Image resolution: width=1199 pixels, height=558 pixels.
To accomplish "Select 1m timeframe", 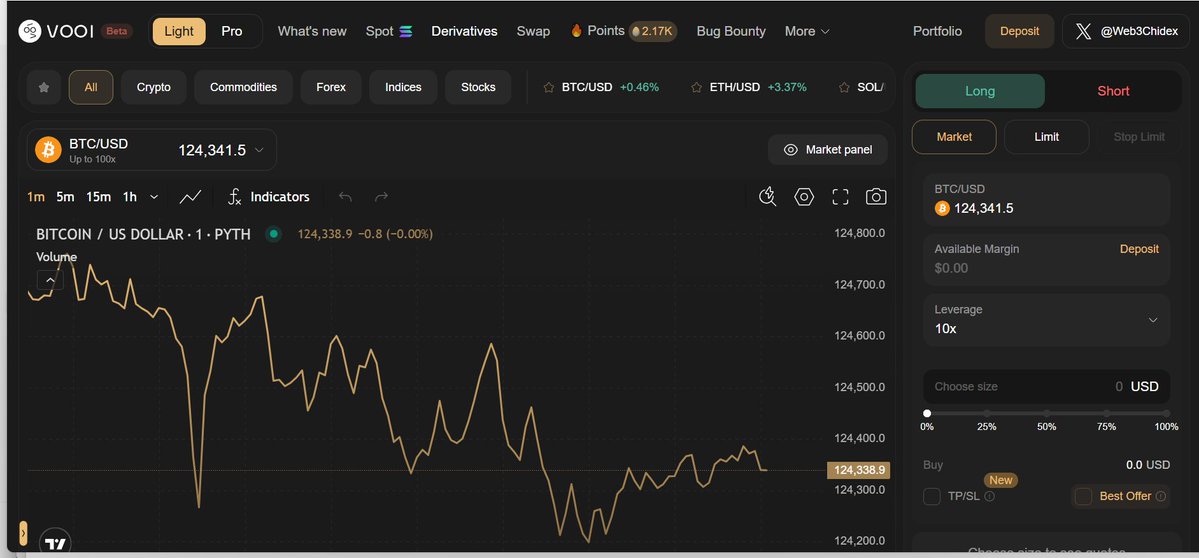I will pos(36,197).
